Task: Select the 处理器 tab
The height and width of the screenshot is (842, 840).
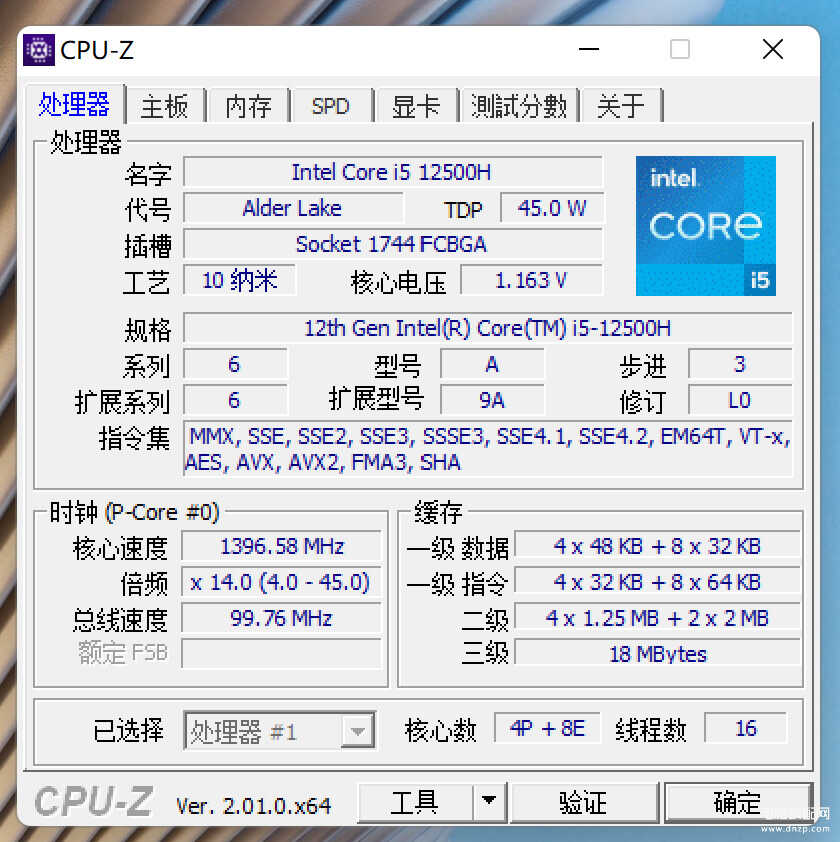Action: click(x=75, y=104)
